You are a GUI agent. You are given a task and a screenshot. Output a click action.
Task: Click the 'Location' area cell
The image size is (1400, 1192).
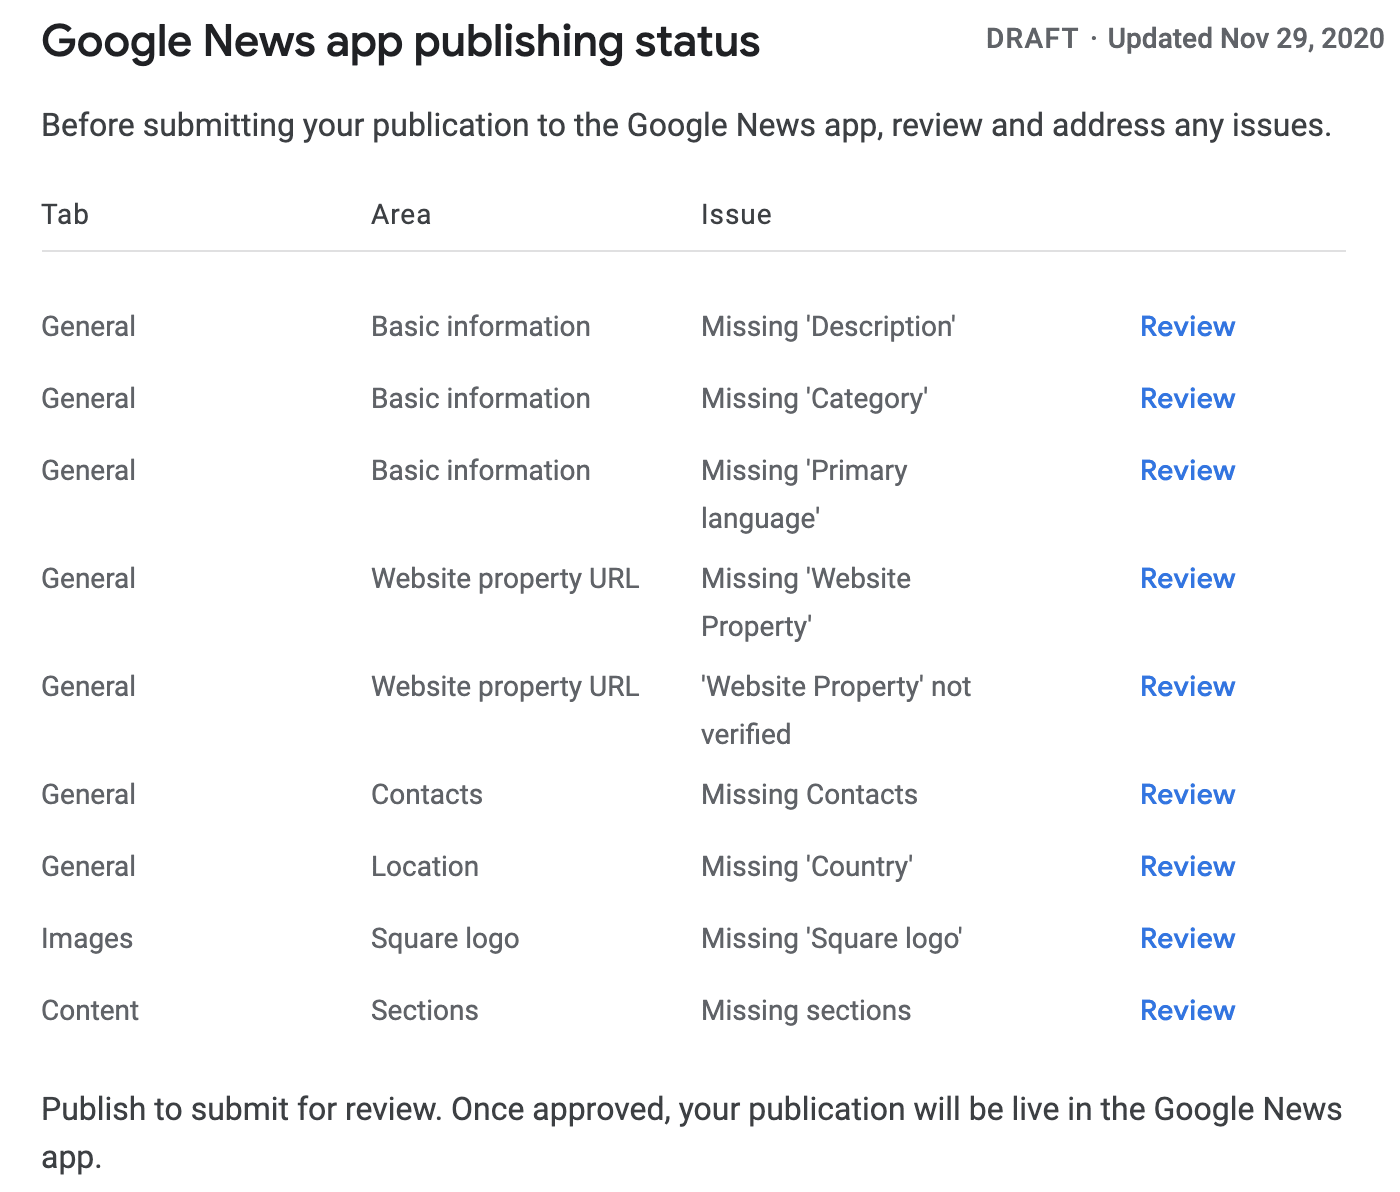click(x=425, y=866)
